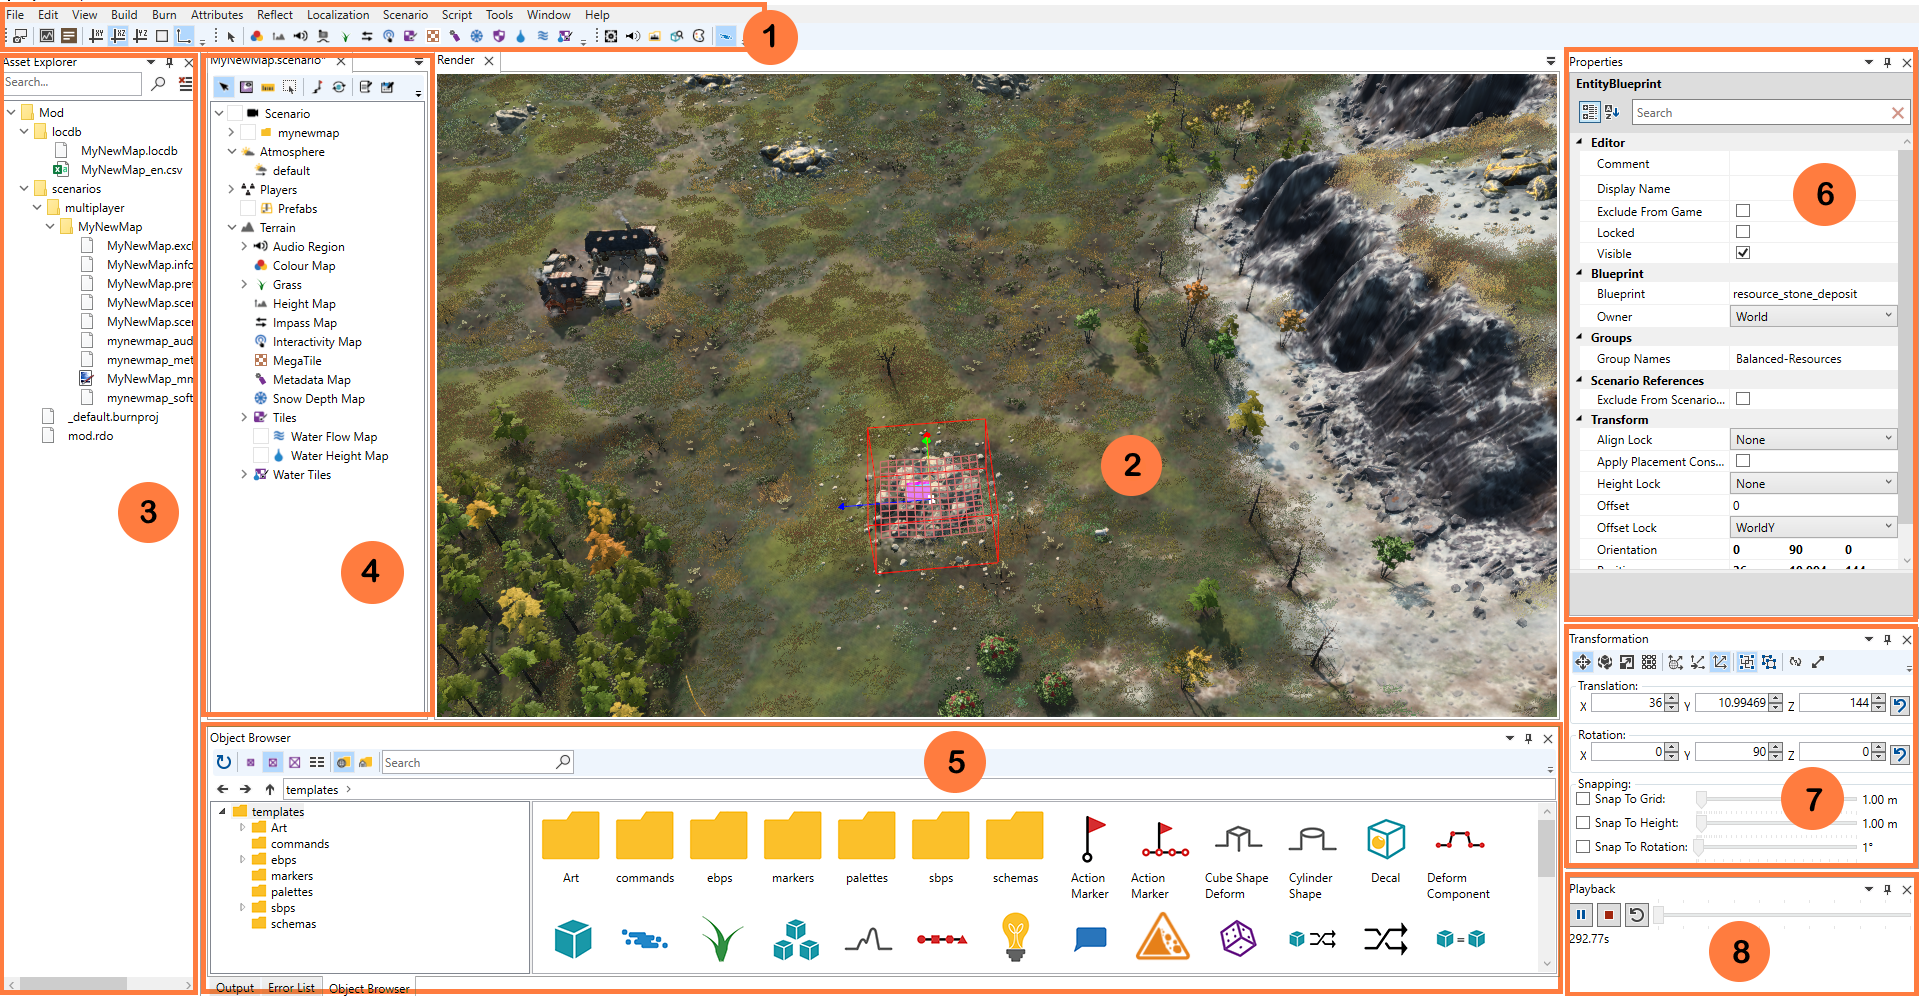Select Height Map in the Terrain tree
Image resolution: width=1919 pixels, height=996 pixels.
coord(304,304)
